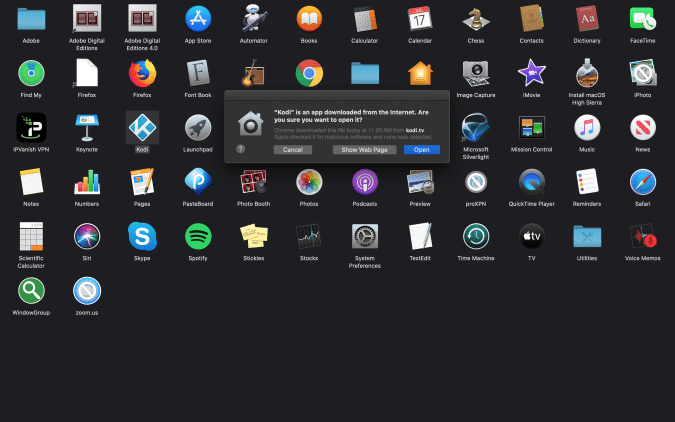The width and height of the screenshot is (675, 422).
Task: Open the Find My app
Action: (31, 73)
